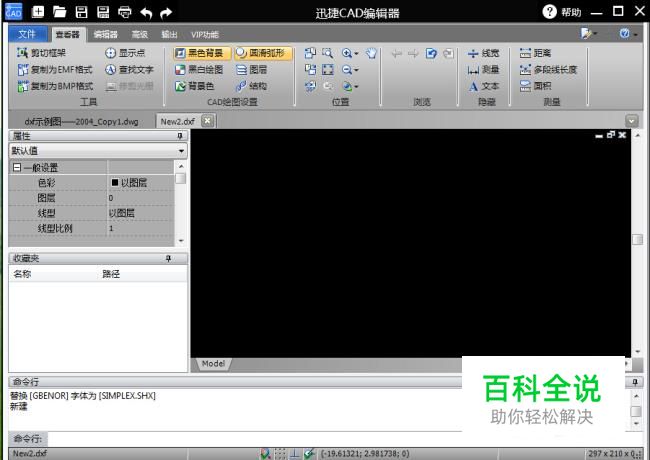The width and height of the screenshot is (650, 460).
Task: Collapse the 一般设置 property group
Action: tap(17, 168)
